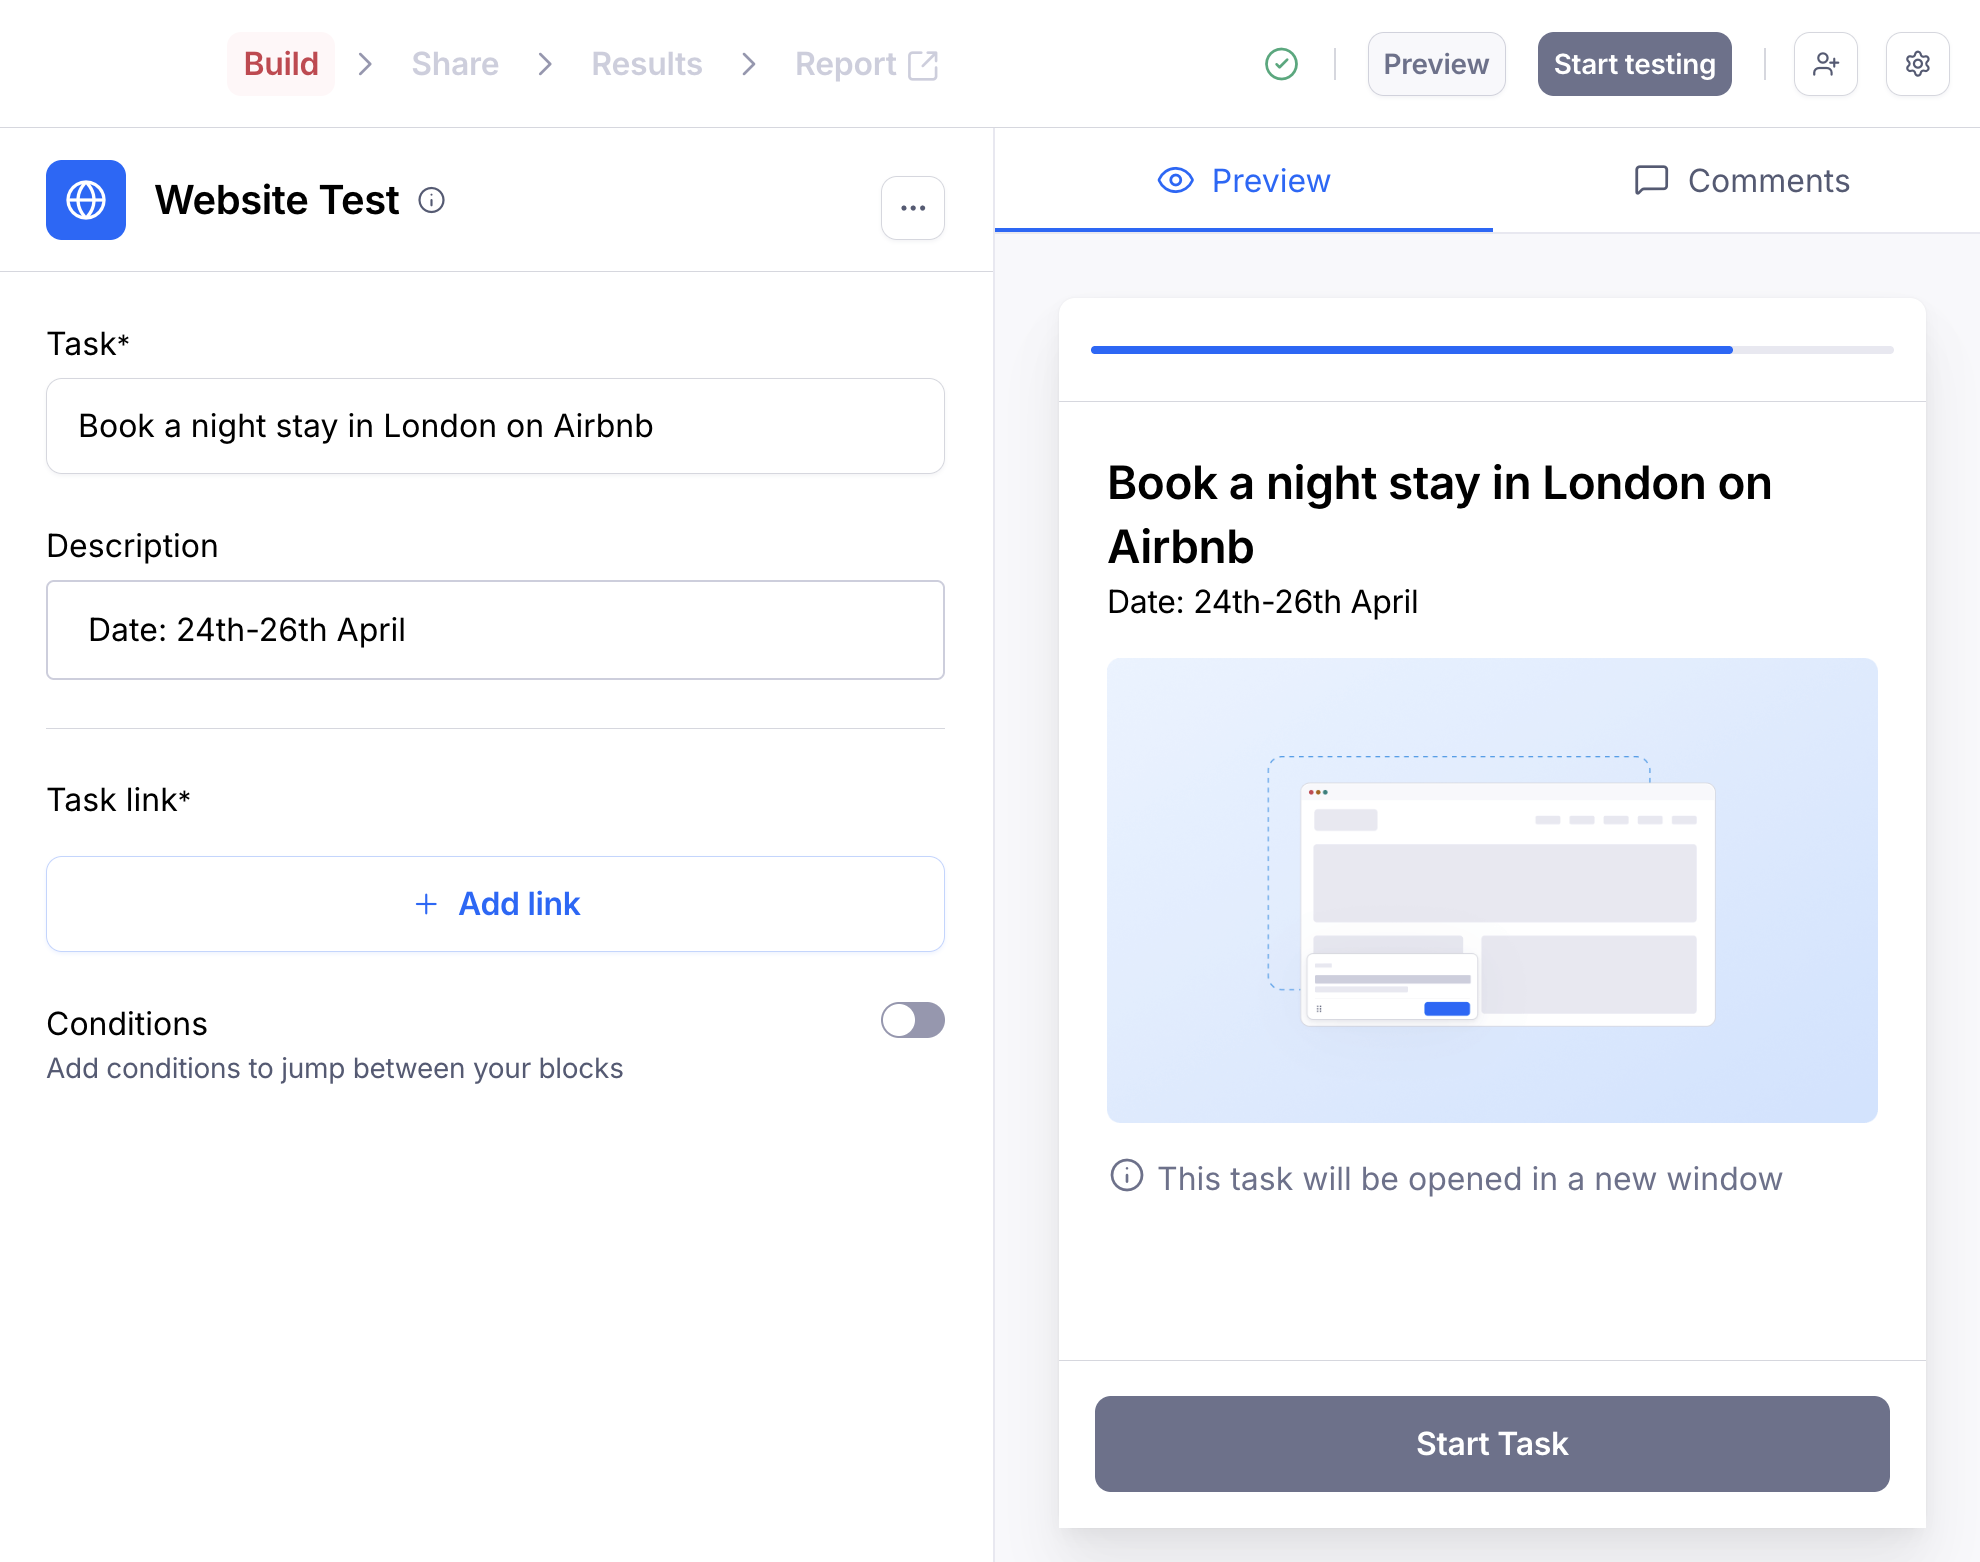
Task: Open the three-dot more options menu
Action: [912, 208]
